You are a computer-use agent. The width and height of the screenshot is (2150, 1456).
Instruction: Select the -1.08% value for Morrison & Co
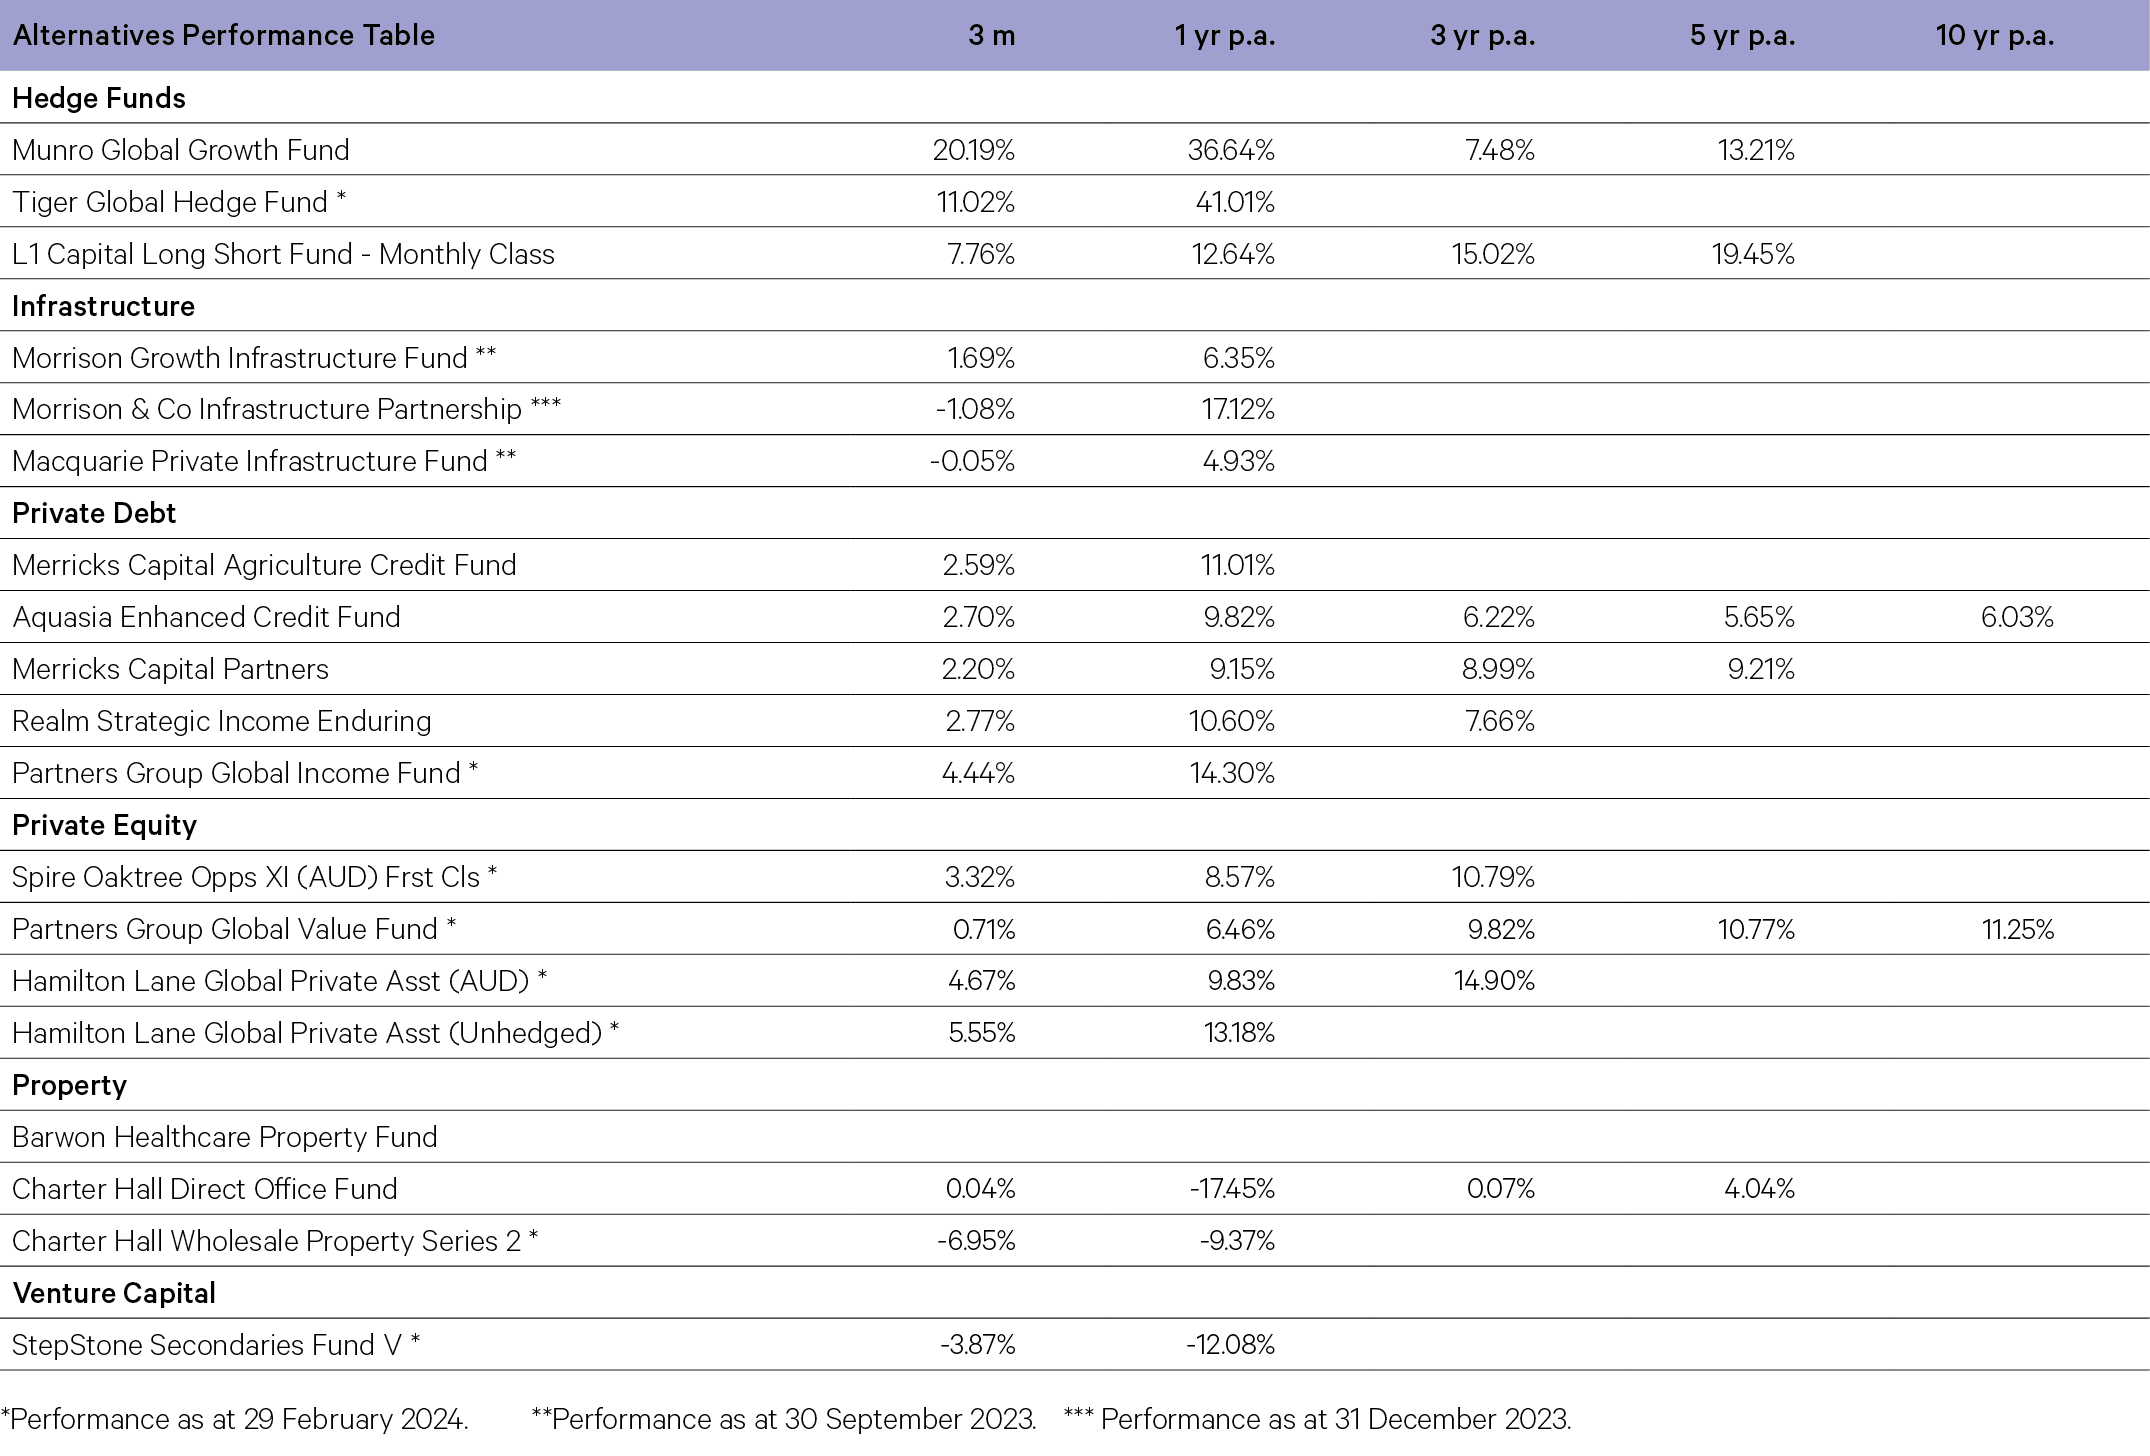[x=975, y=409]
